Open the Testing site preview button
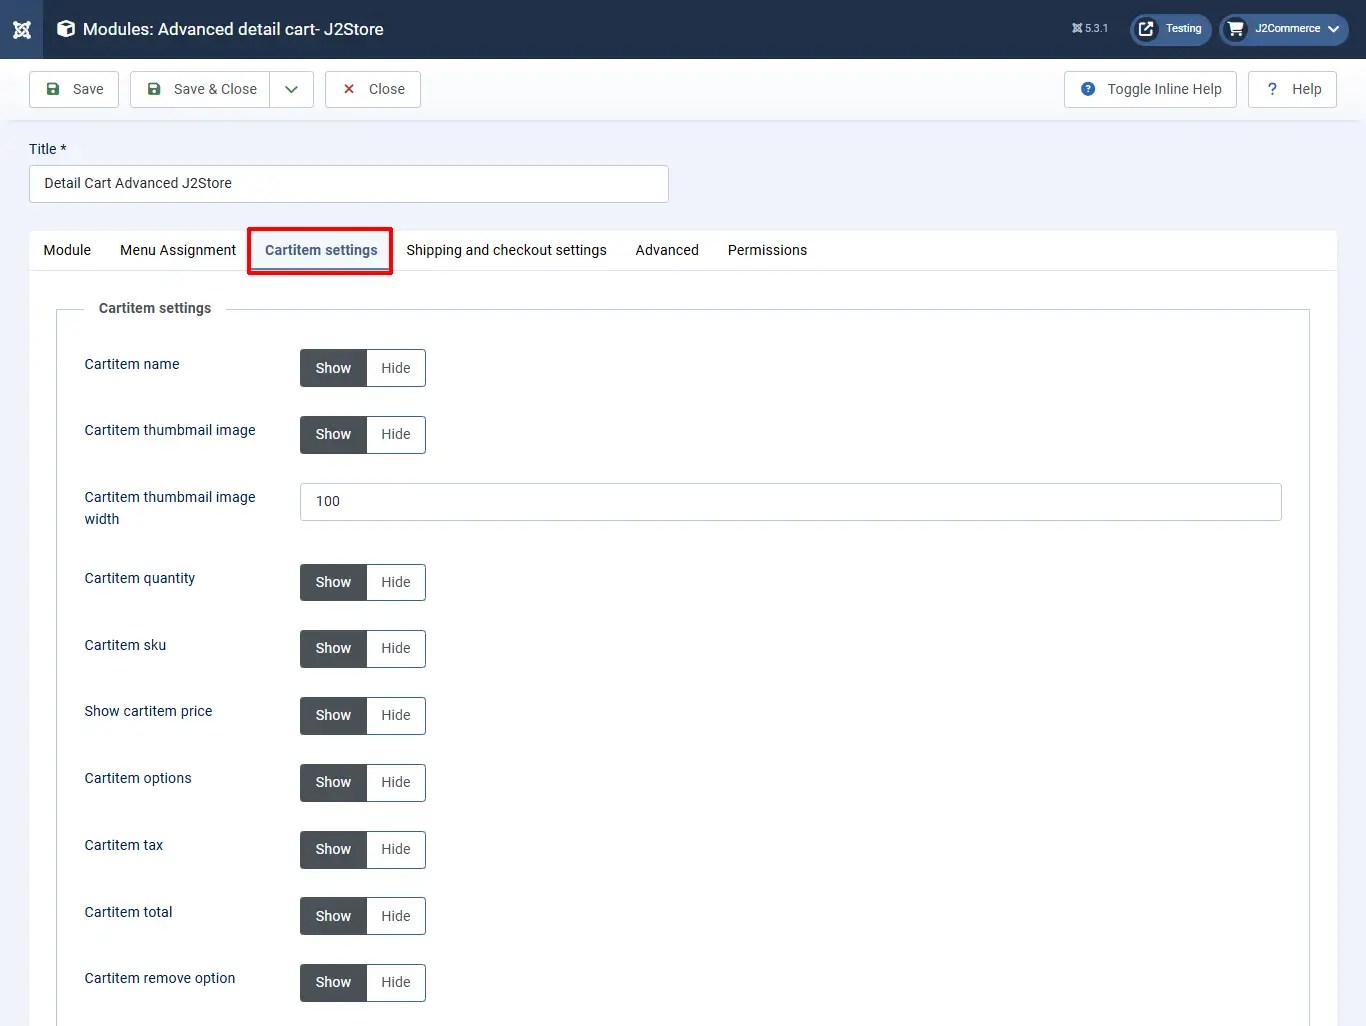 (1171, 29)
